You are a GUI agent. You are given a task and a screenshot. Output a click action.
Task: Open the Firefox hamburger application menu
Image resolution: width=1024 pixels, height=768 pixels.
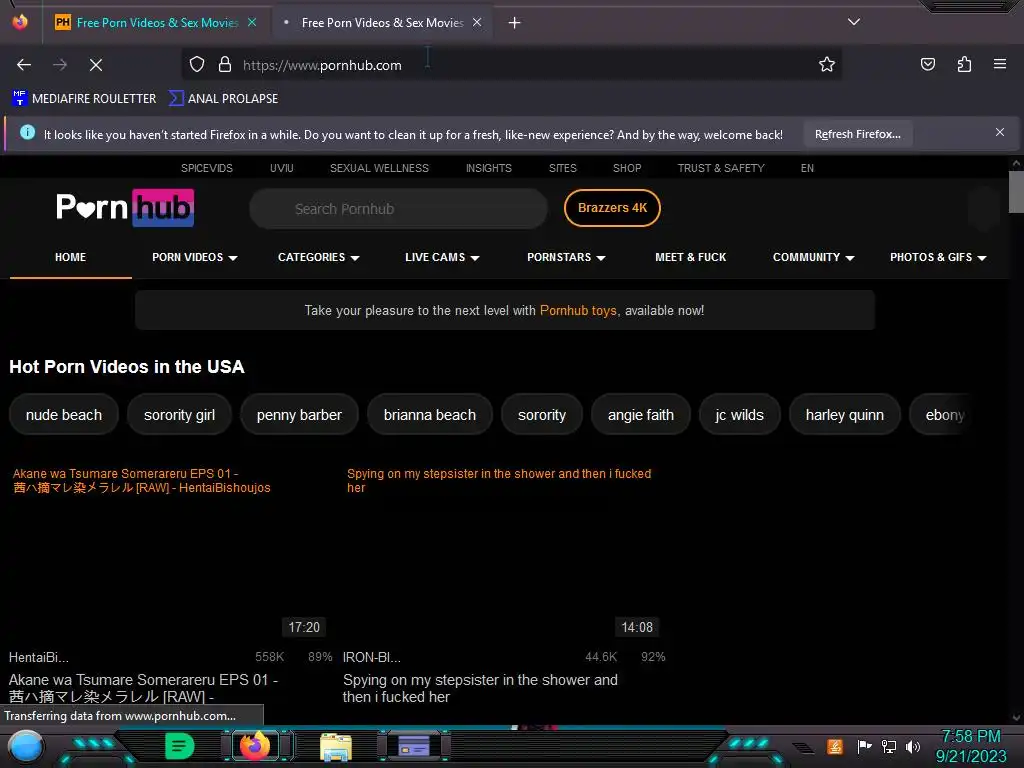[999, 64]
